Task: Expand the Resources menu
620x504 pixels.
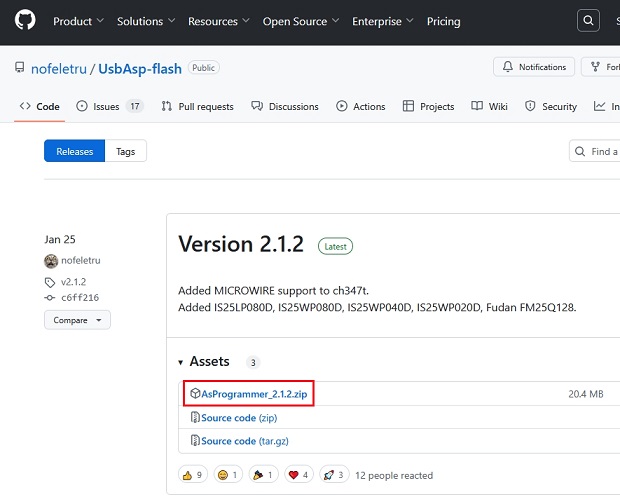Action: coord(219,21)
